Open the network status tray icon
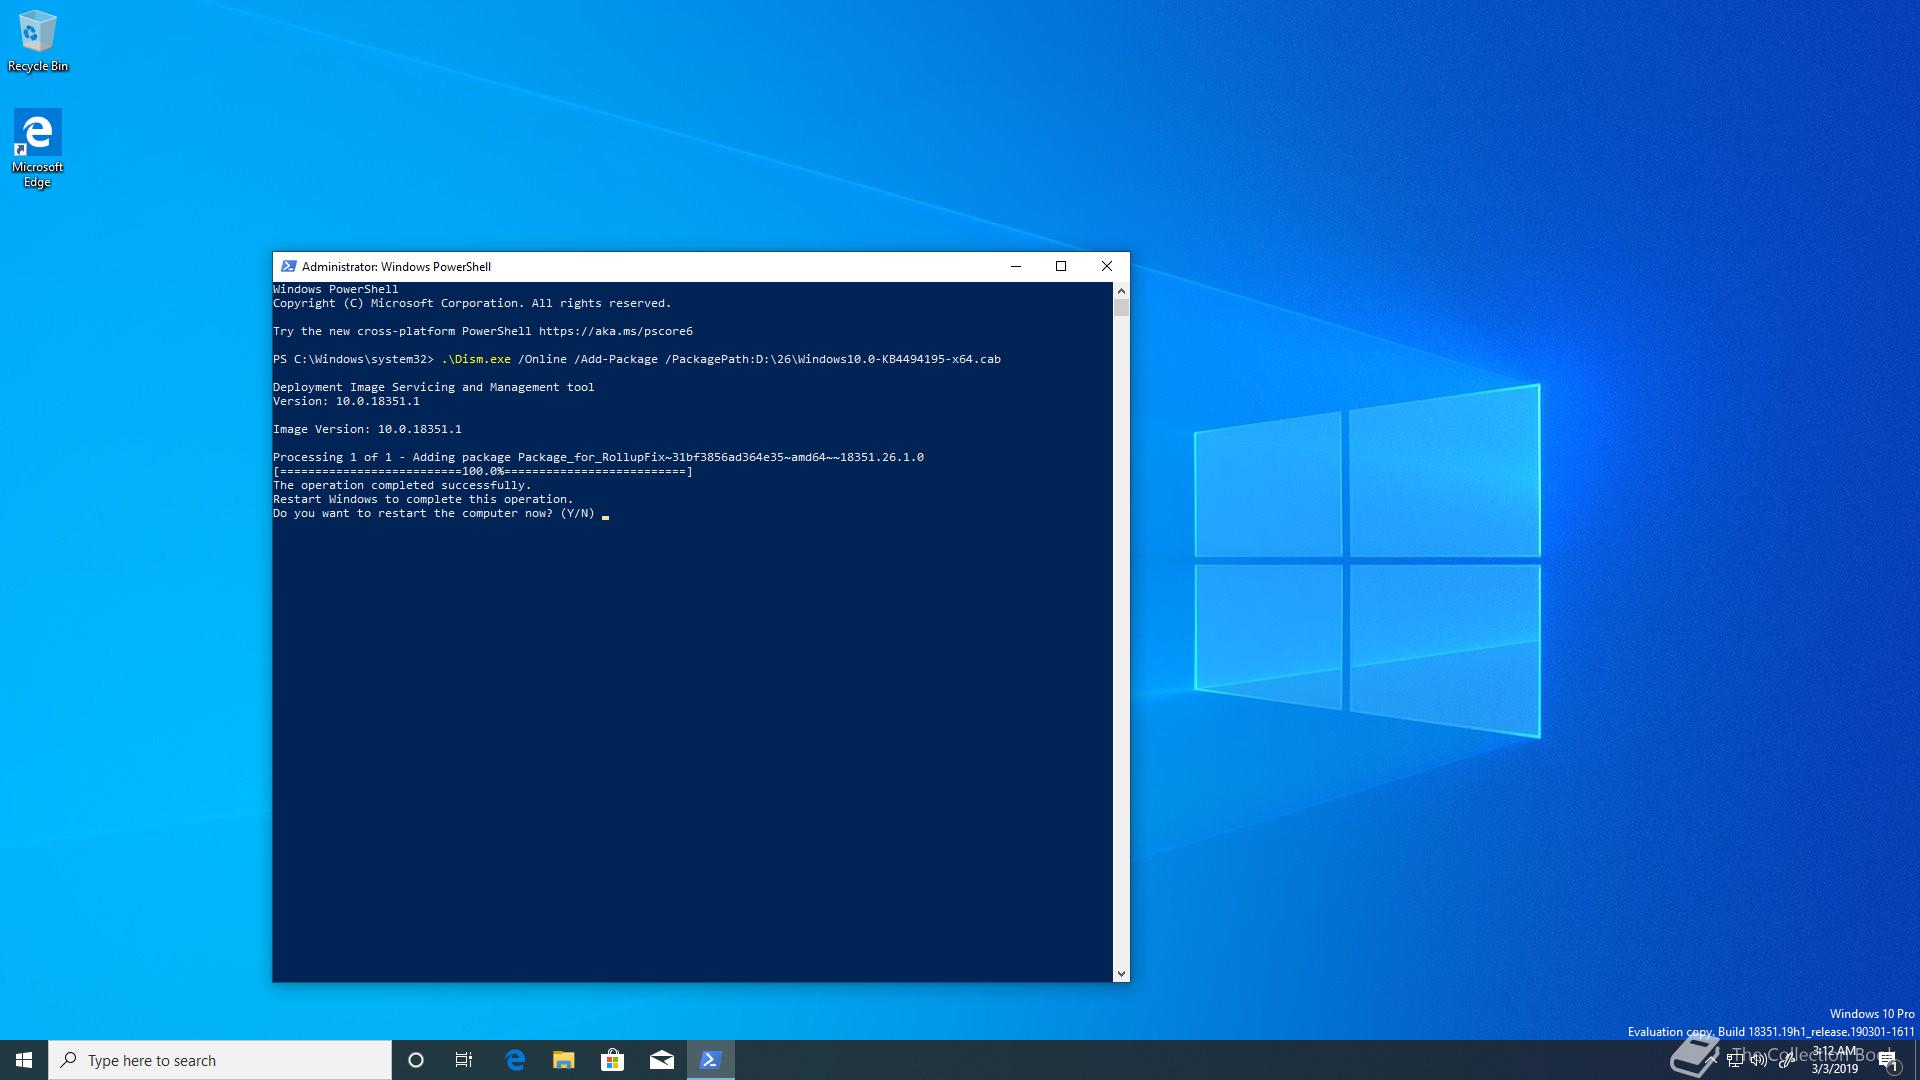1920x1080 pixels. (x=1735, y=1060)
